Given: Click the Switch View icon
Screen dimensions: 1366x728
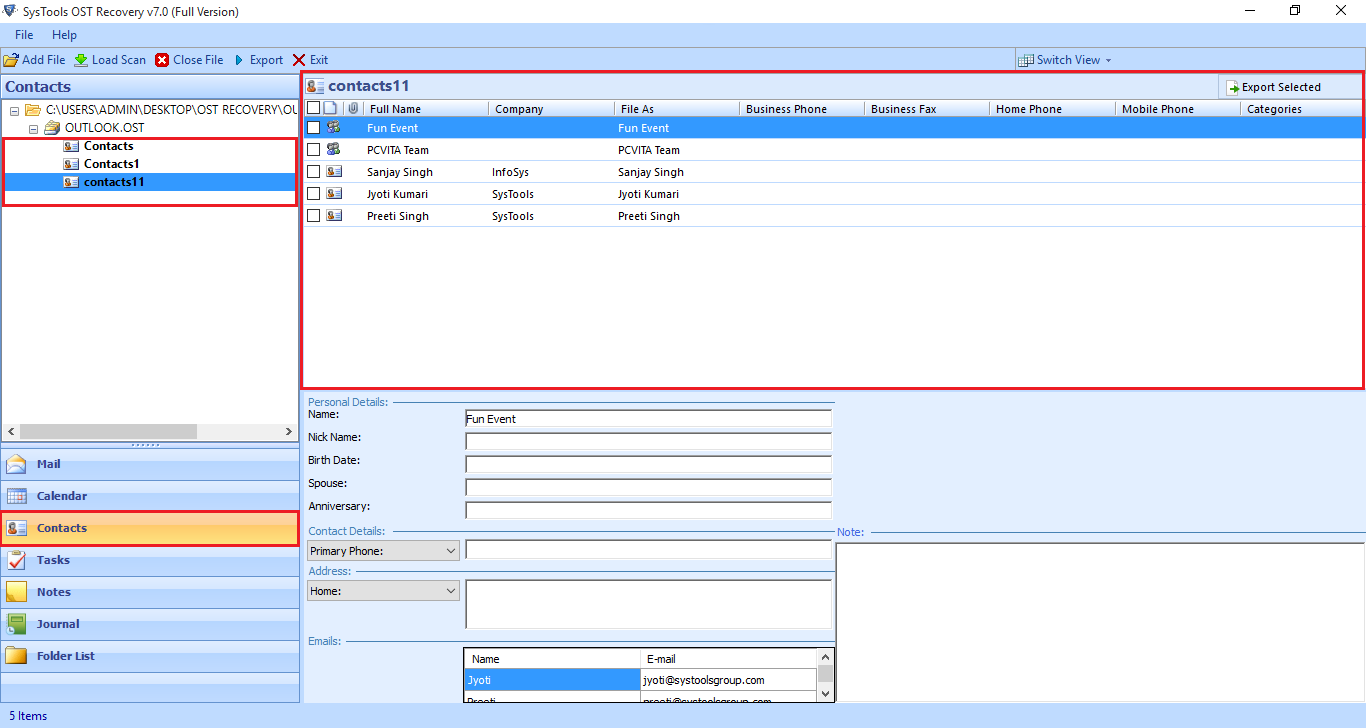Looking at the screenshot, I should coord(1025,60).
